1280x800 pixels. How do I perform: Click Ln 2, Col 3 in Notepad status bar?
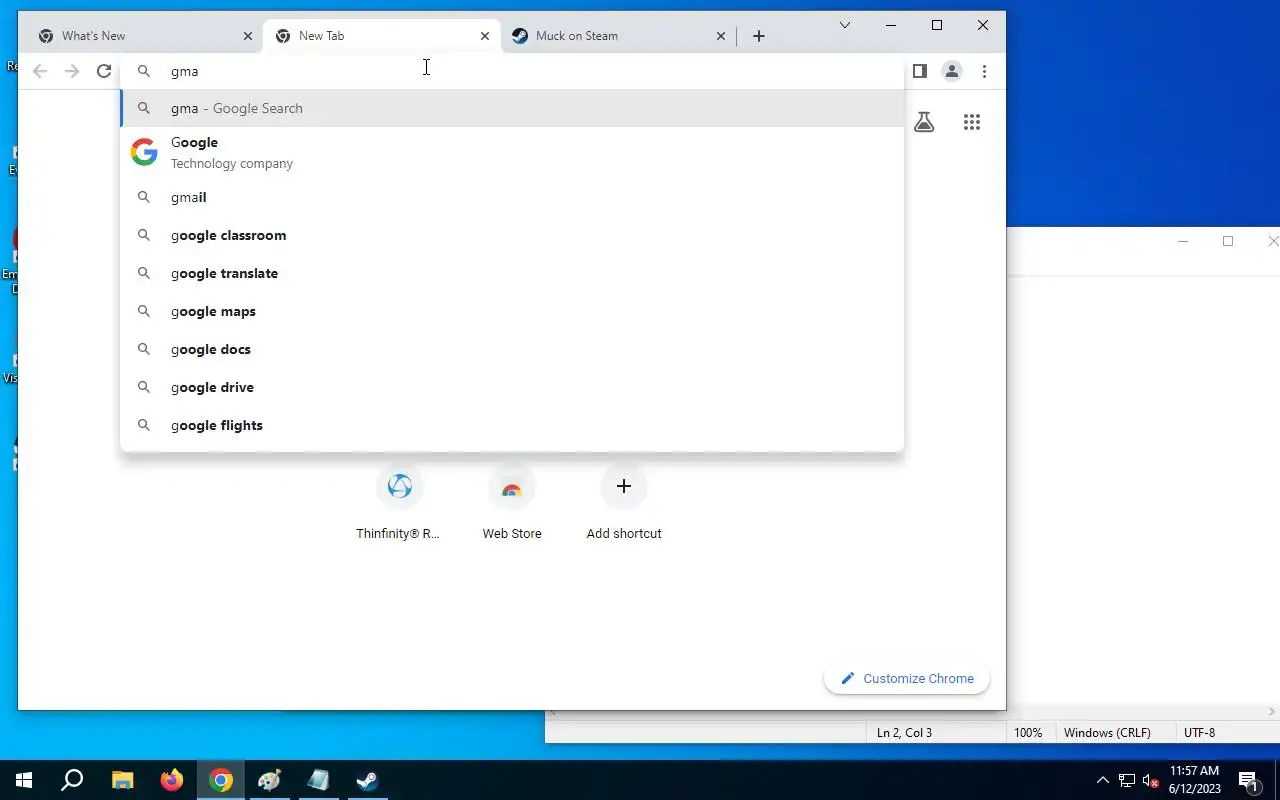(904, 733)
